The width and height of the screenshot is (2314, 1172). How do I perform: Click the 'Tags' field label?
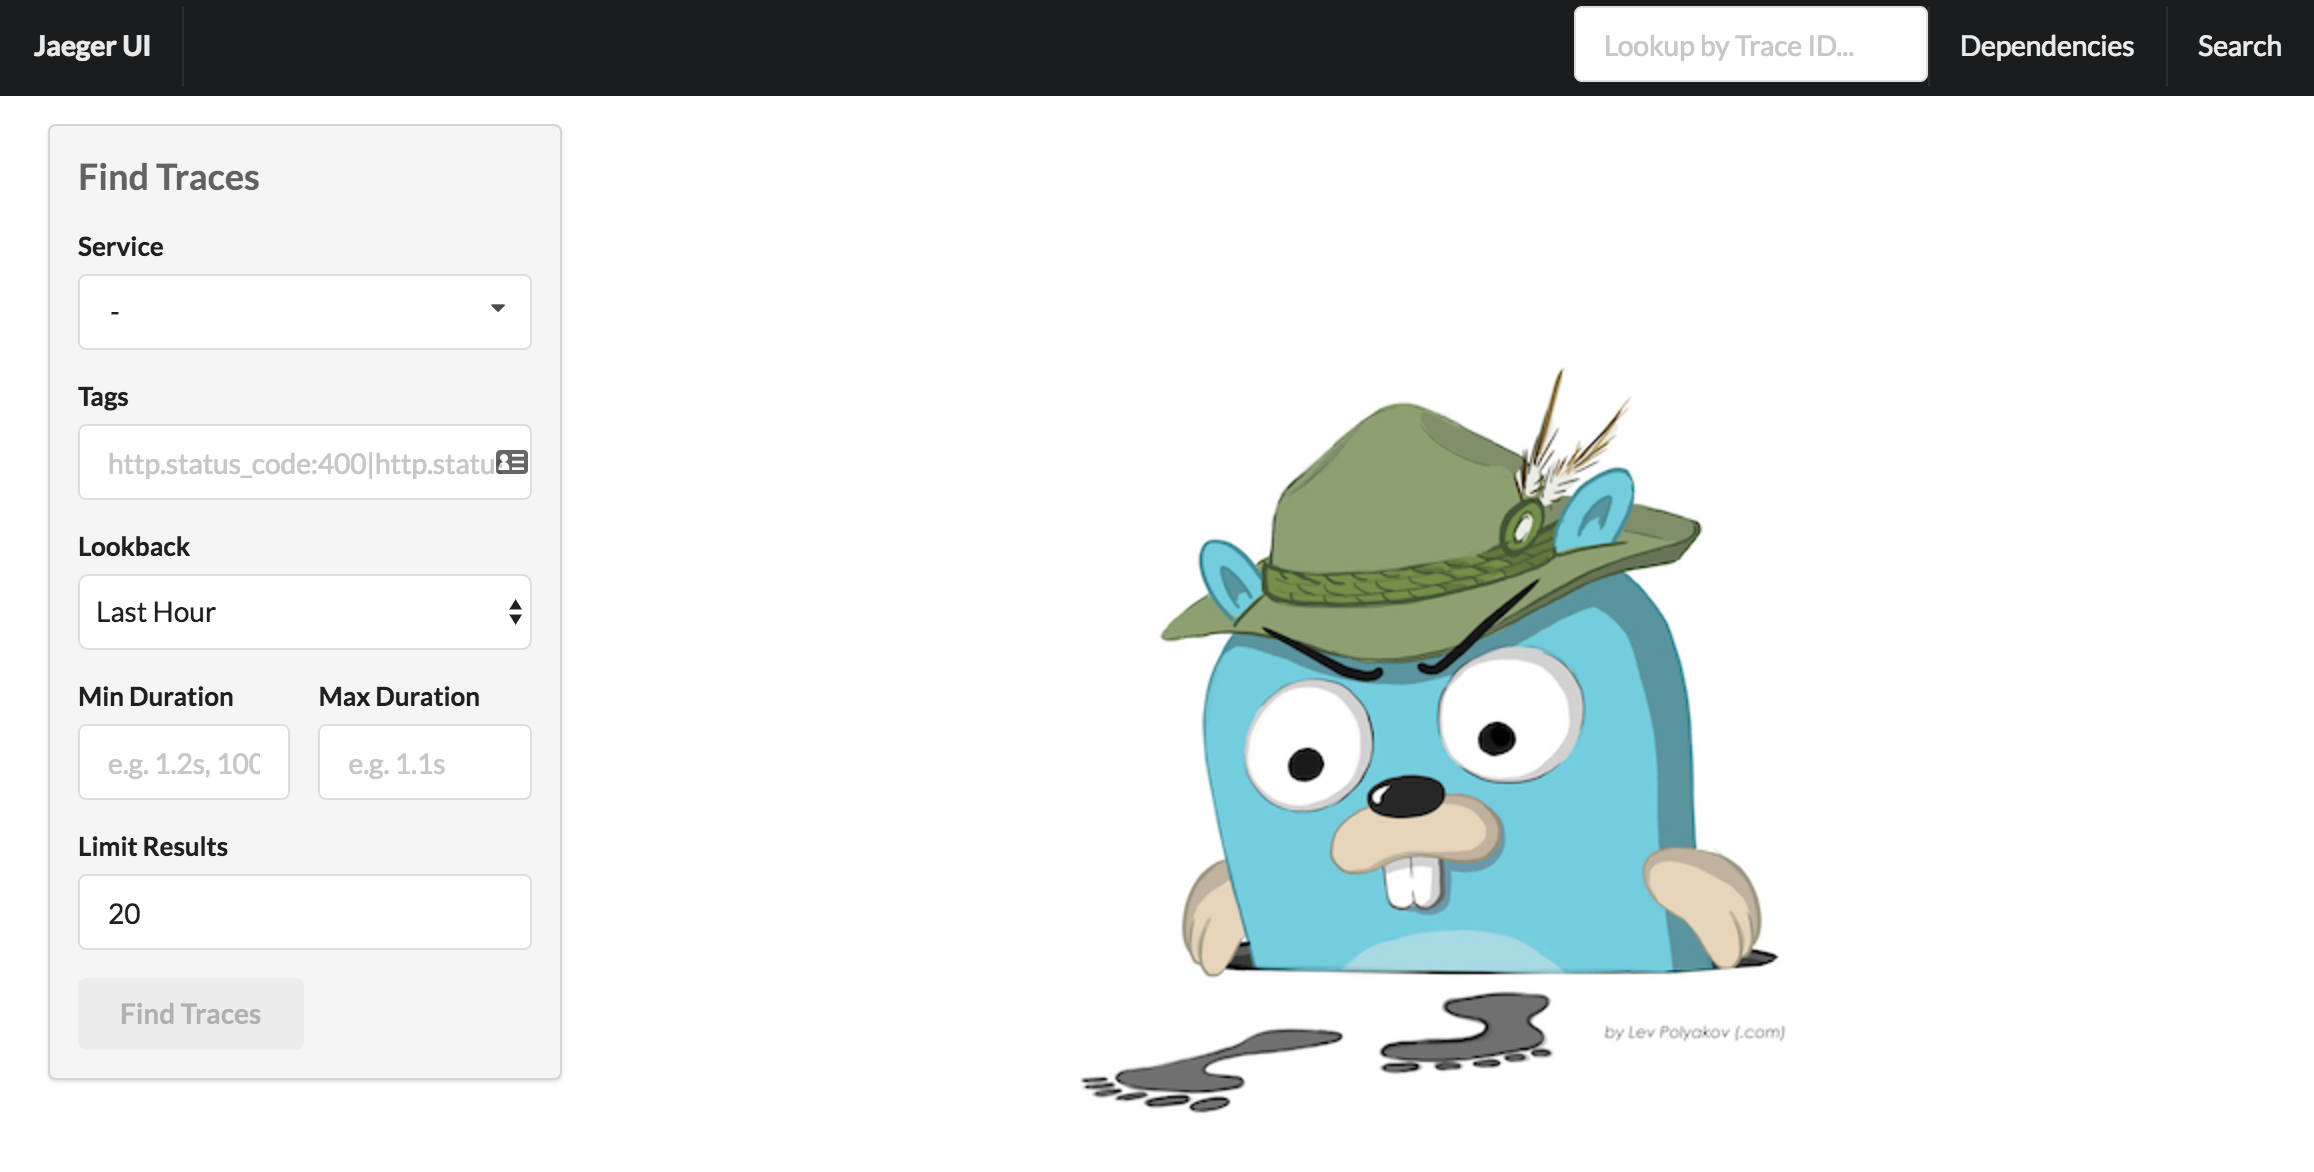(x=103, y=397)
